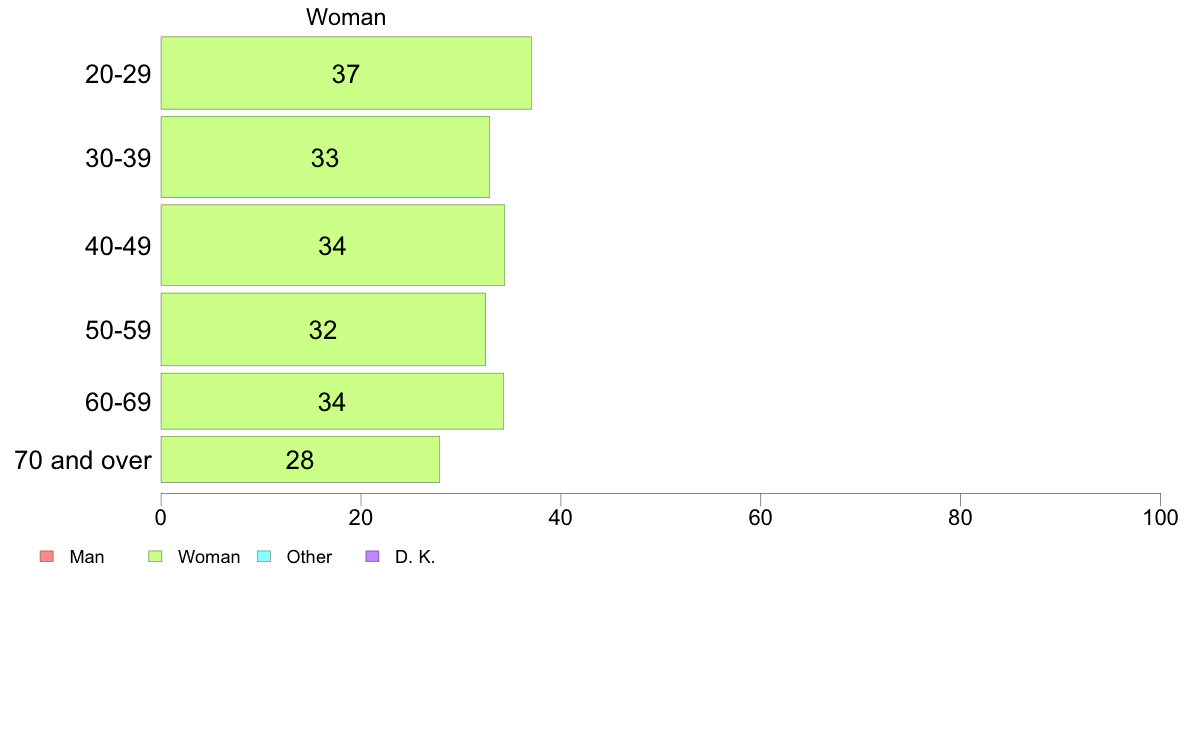Select the 40-49 bar showing 34
This screenshot has width=1188, height=736.
333,245
